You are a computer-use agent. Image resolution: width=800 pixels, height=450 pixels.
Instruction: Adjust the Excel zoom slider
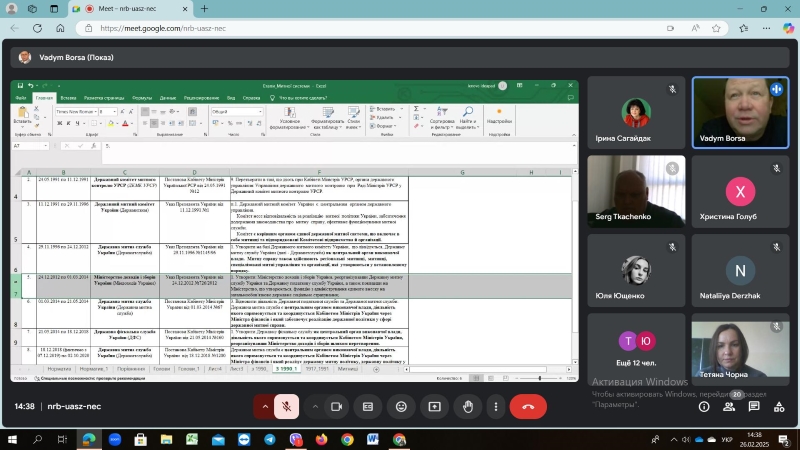pyautogui.click(x=539, y=378)
